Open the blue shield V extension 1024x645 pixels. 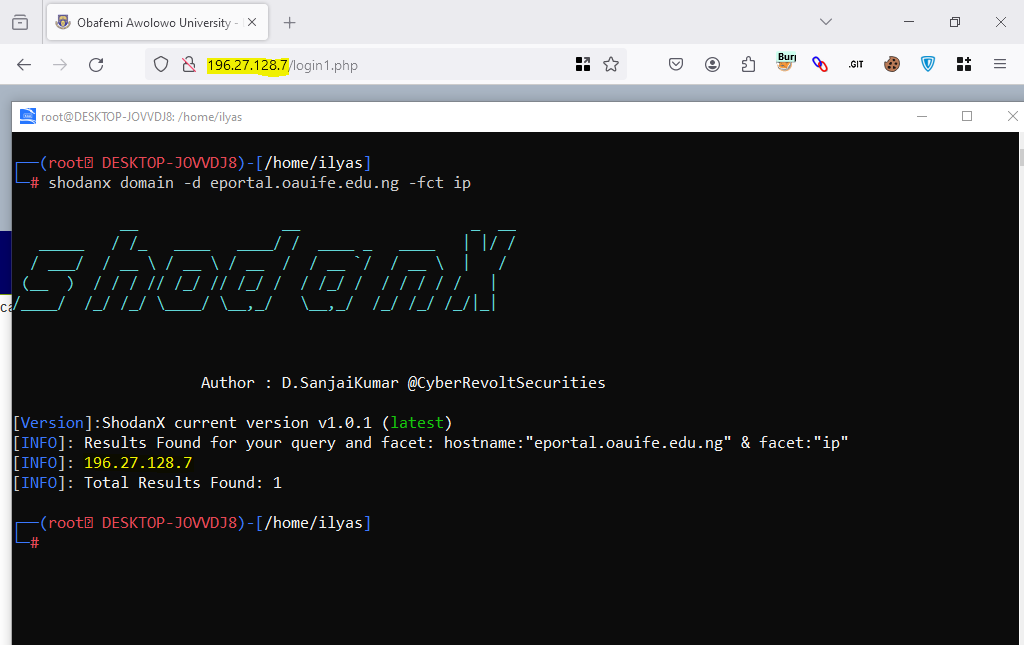927,64
